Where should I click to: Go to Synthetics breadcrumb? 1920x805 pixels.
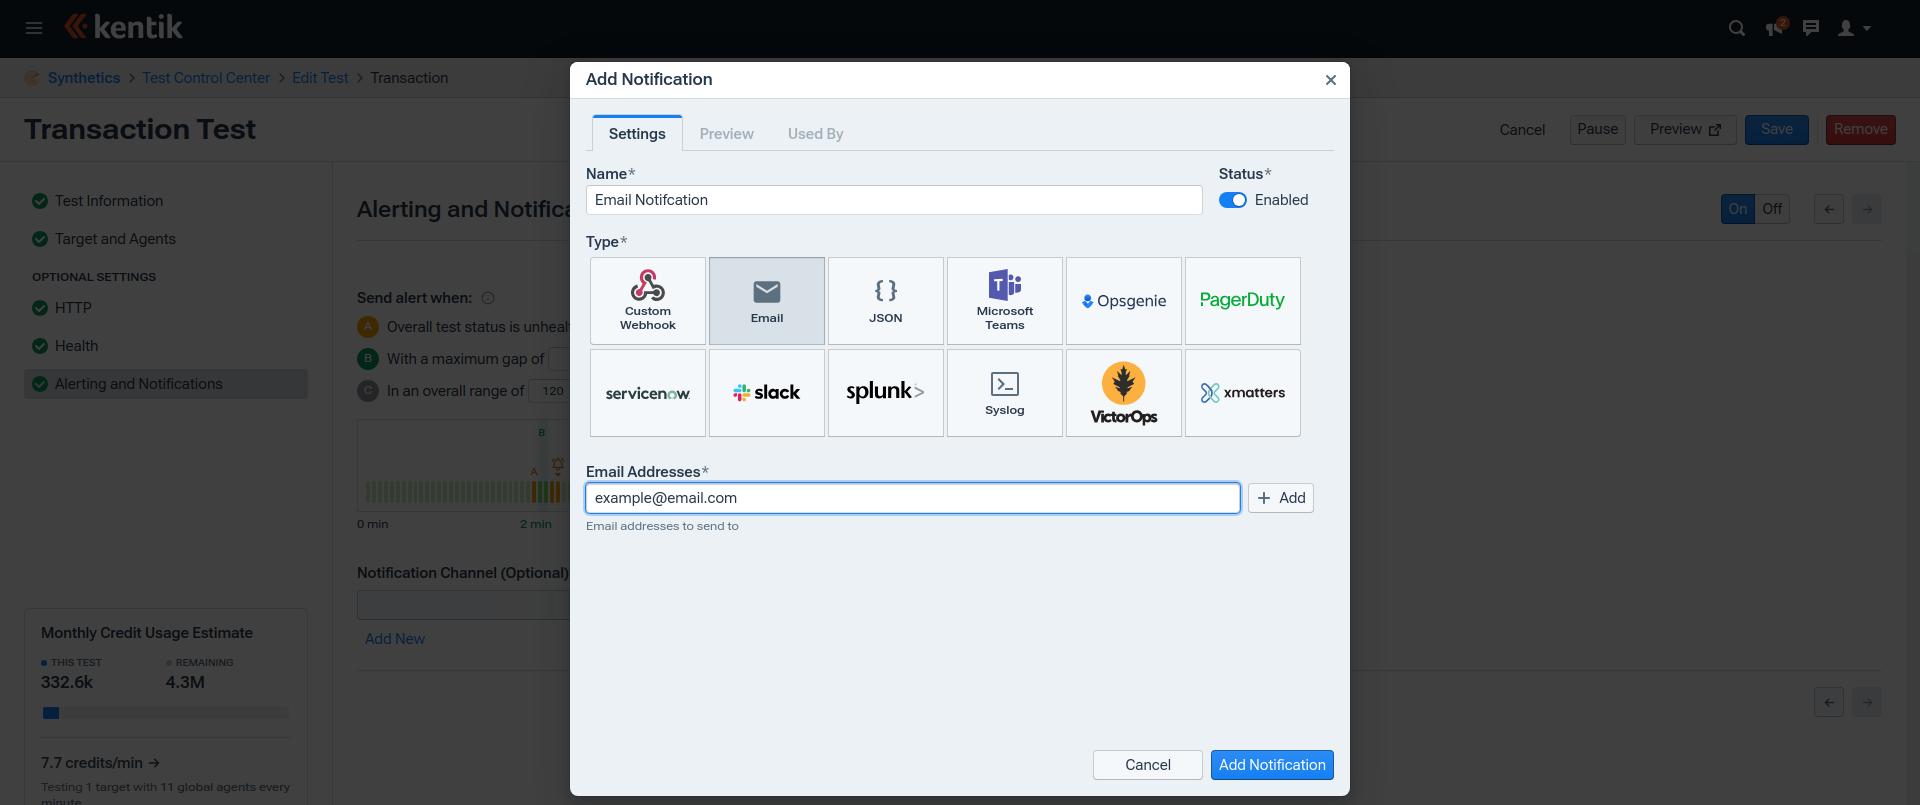(84, 78)
